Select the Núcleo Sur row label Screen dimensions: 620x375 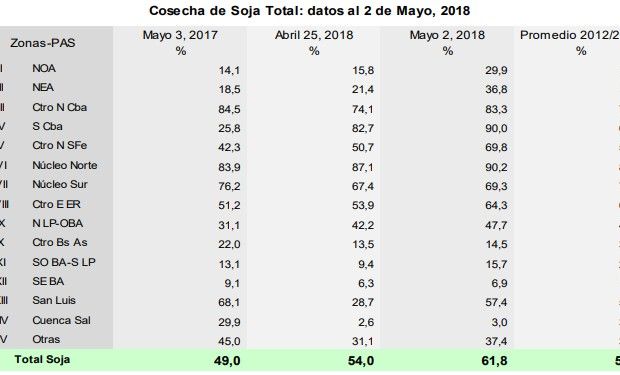click(60, 184)
